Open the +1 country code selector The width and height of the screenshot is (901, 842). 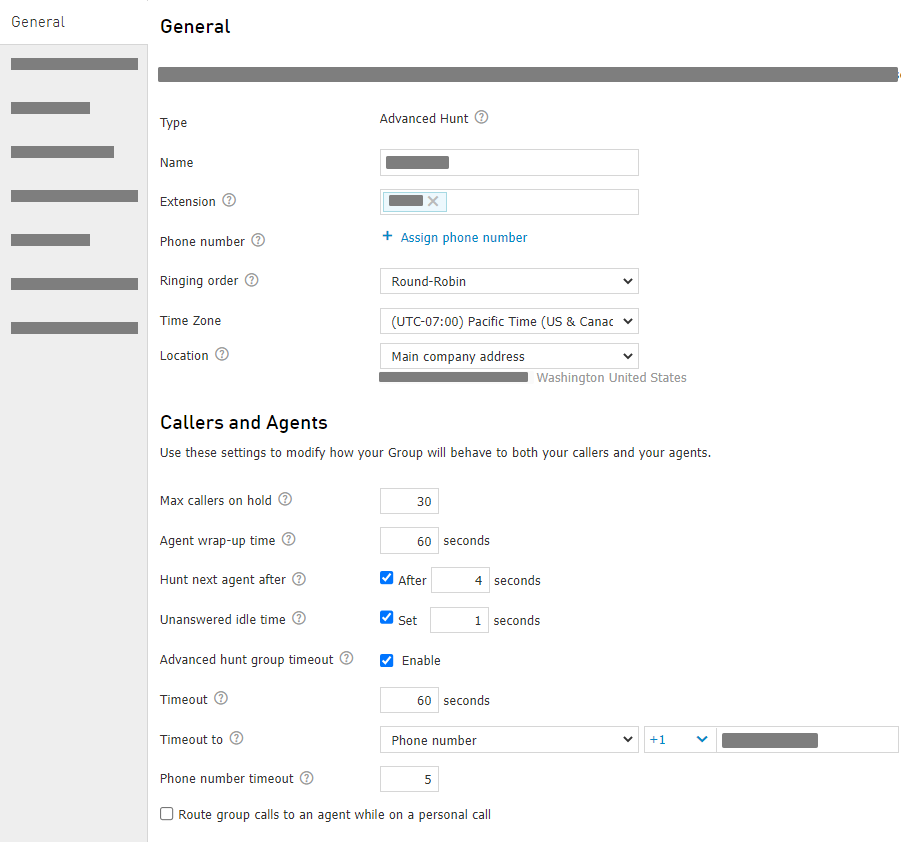(x=679, y=740)
